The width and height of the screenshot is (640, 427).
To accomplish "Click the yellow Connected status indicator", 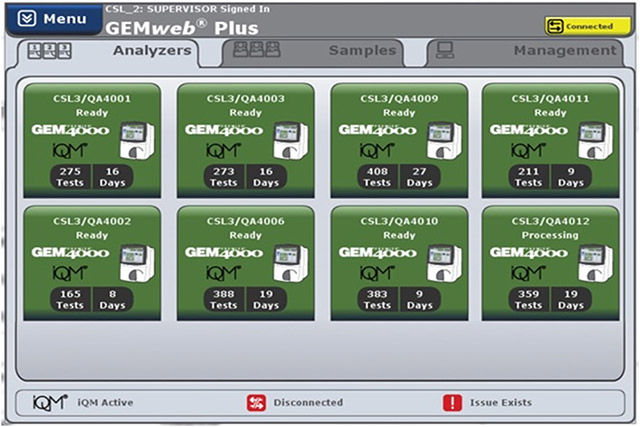I will [x=588, y=26].
